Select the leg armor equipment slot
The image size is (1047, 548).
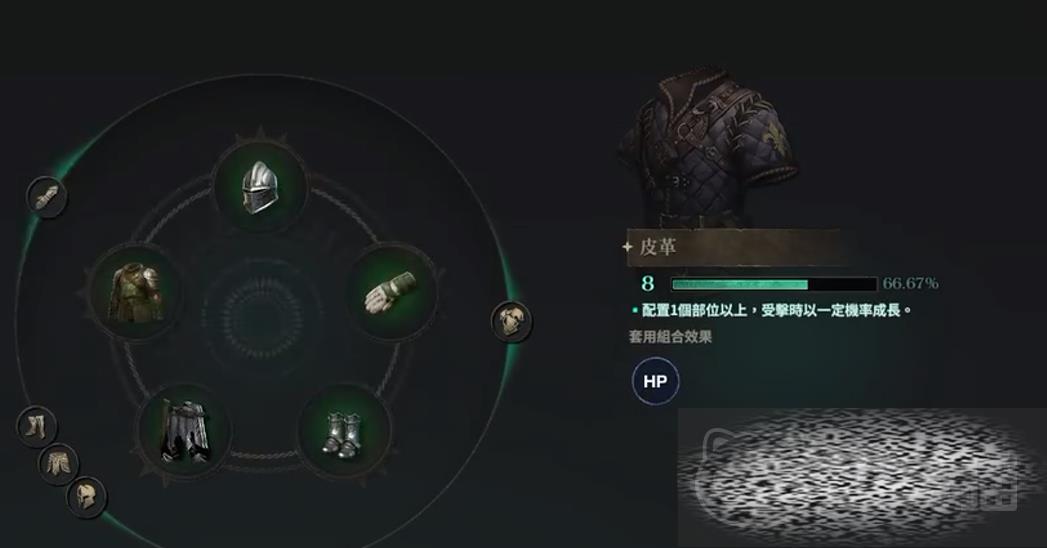(184, 431)
